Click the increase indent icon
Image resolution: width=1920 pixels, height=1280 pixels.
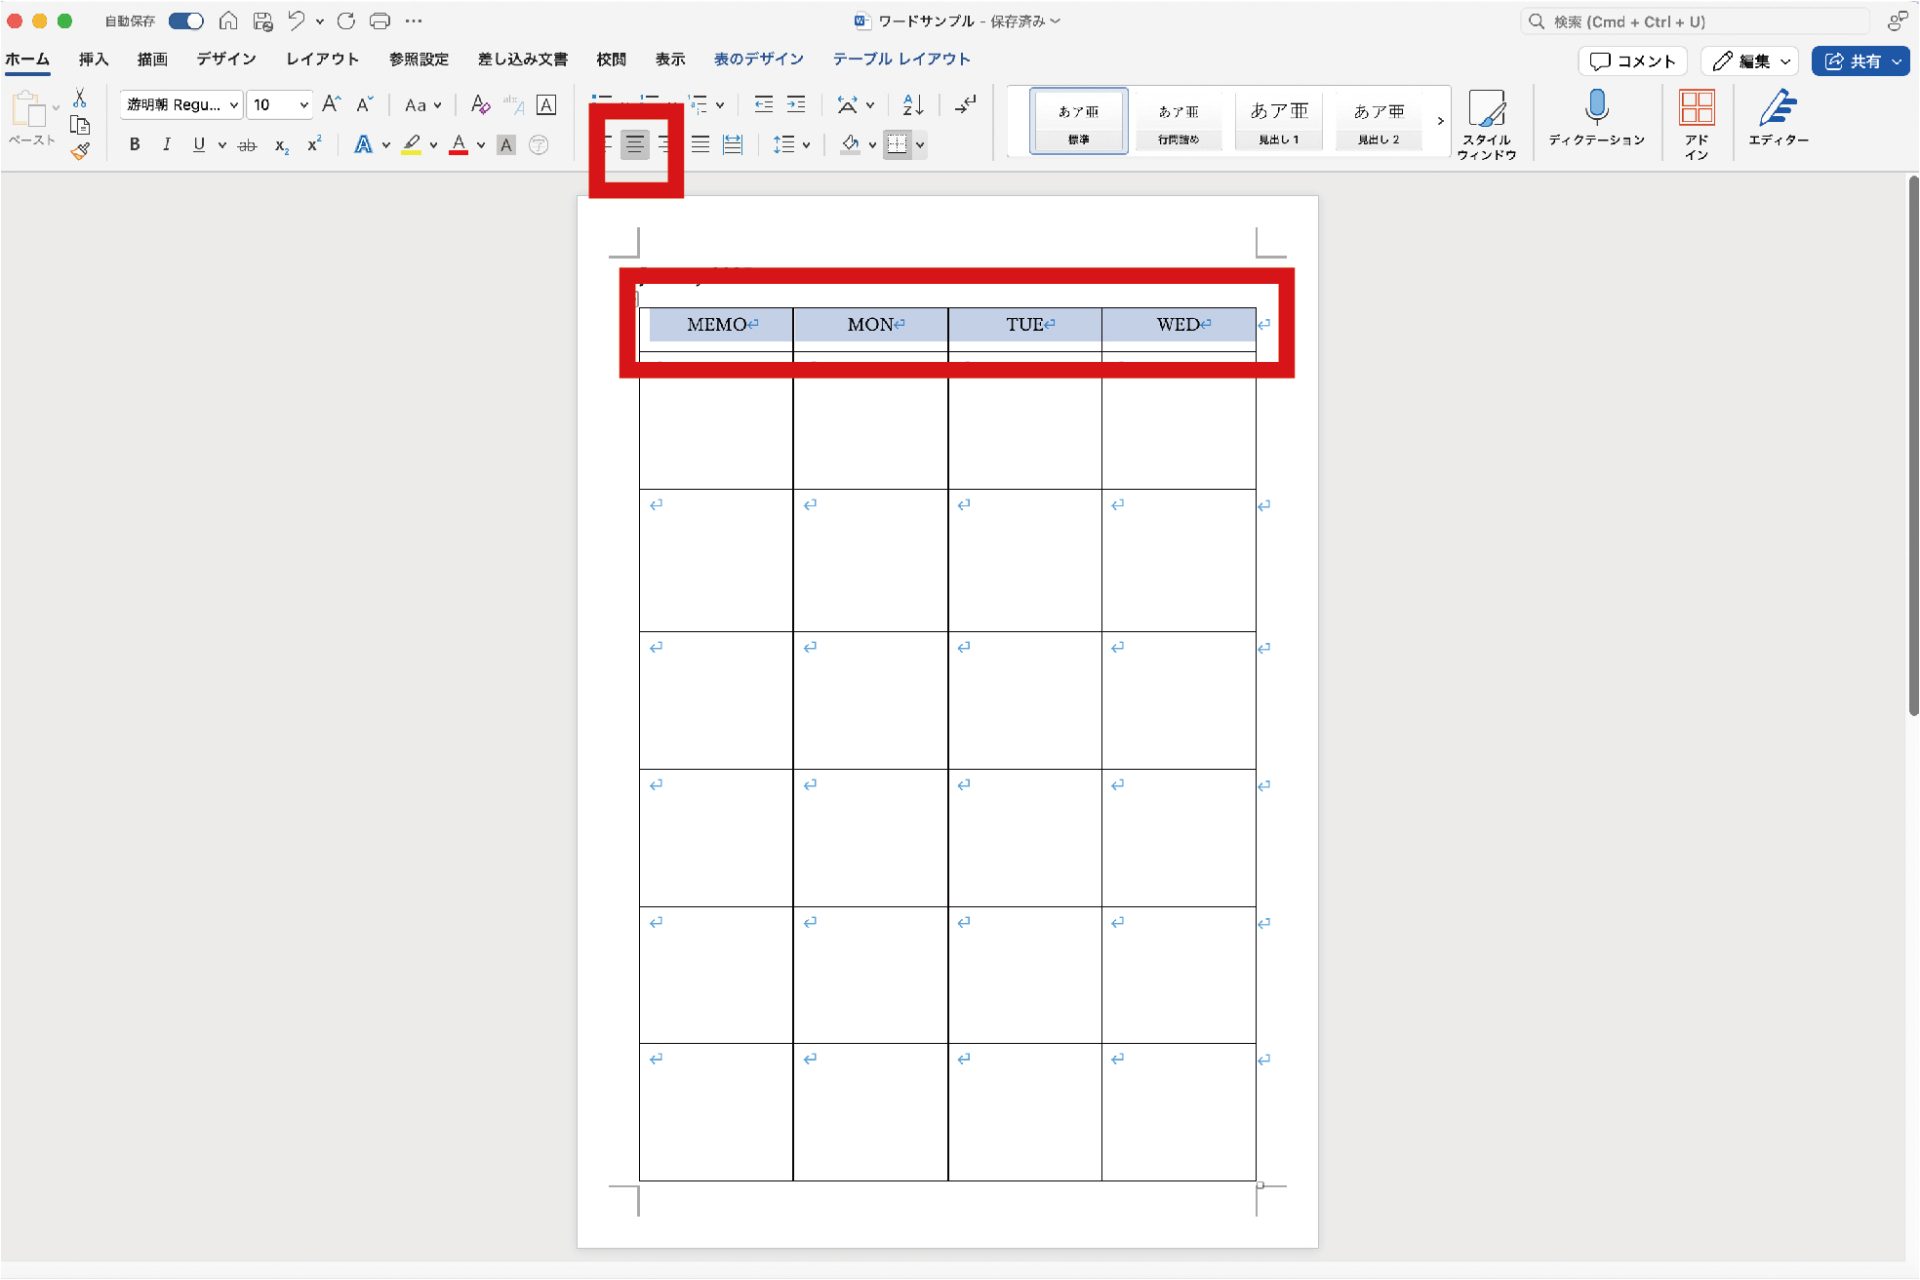click(x=796, y=104)
